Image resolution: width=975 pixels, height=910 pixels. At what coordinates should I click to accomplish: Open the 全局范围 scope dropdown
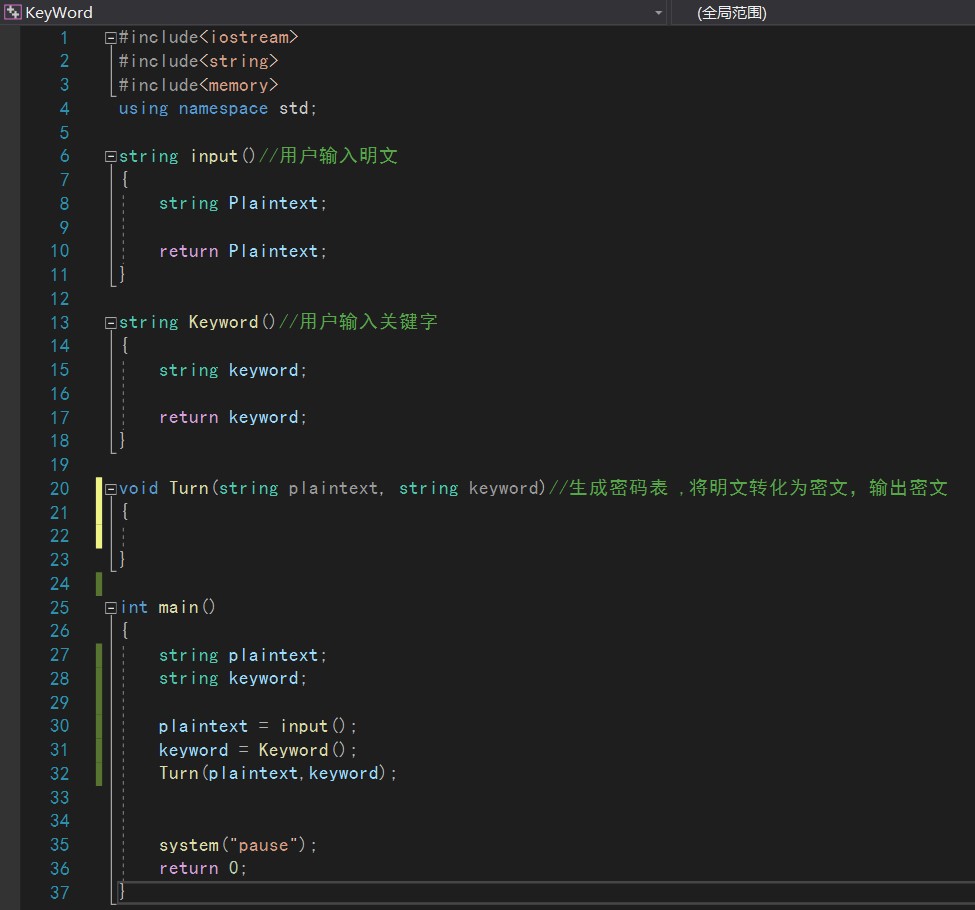point(732,13)
